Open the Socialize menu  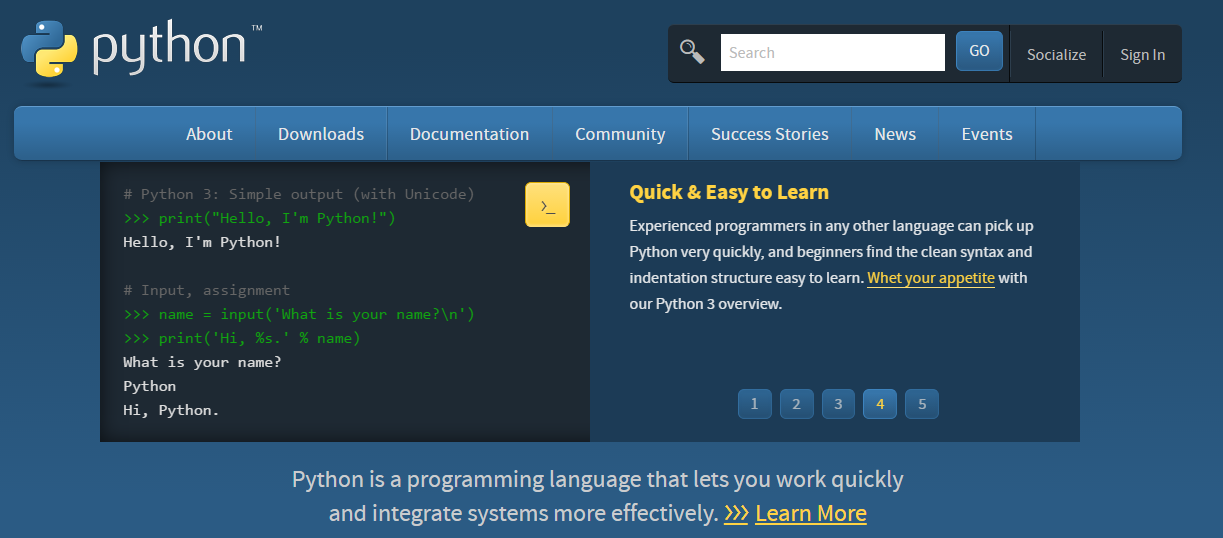1056,55
